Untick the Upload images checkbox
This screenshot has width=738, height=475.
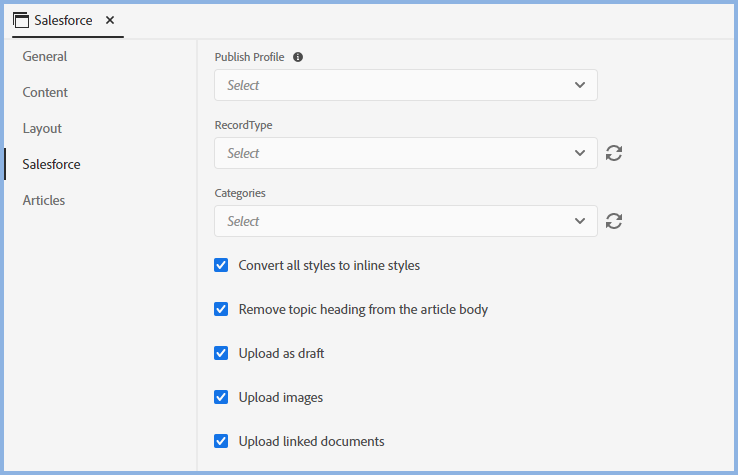(222, 397)
